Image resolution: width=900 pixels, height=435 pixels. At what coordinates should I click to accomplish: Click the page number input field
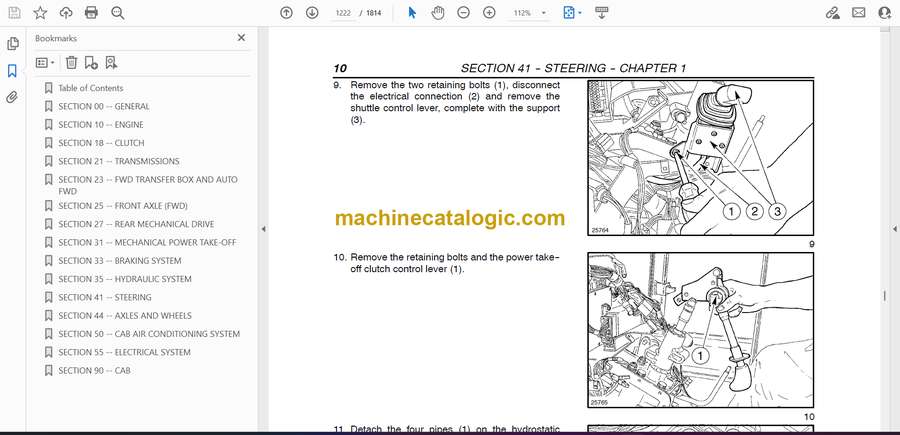pyautogui.click(x=343, y=13)
